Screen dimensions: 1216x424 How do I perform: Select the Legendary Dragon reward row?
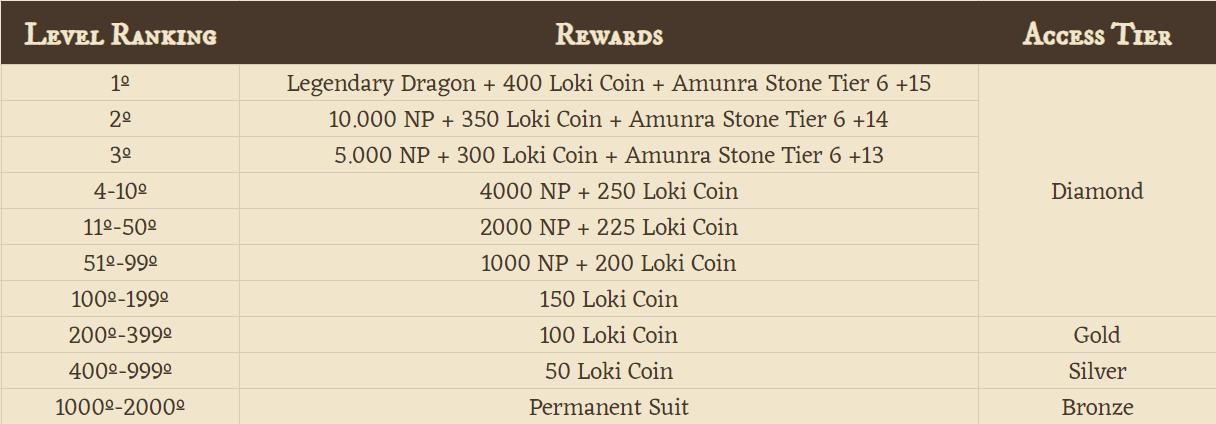pos(609,83)
